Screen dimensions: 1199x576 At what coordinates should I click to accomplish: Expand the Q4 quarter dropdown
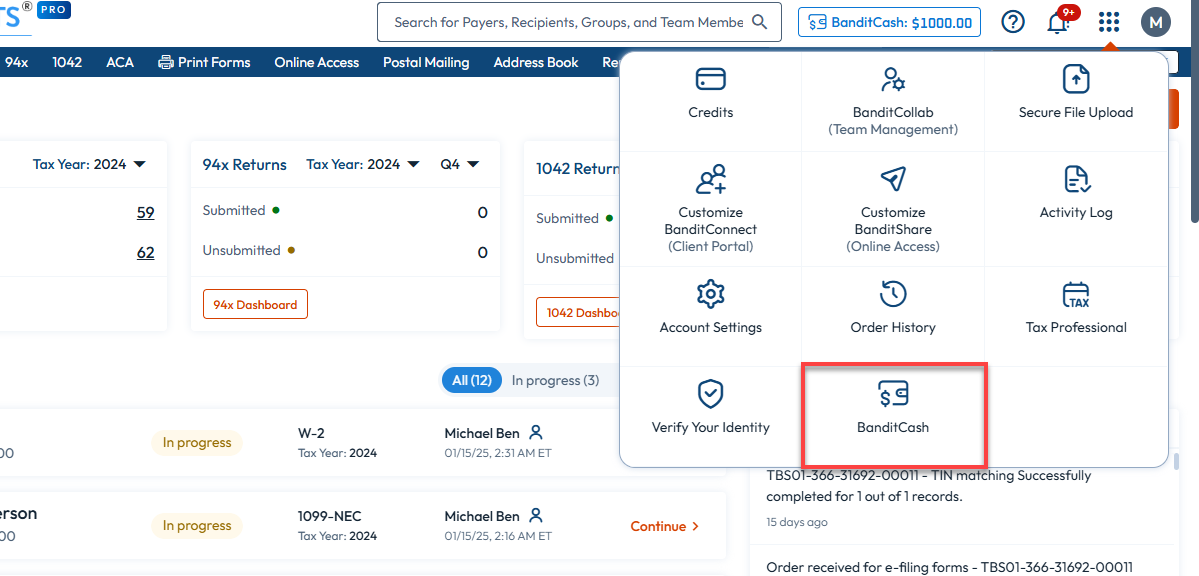pos(460,164)
